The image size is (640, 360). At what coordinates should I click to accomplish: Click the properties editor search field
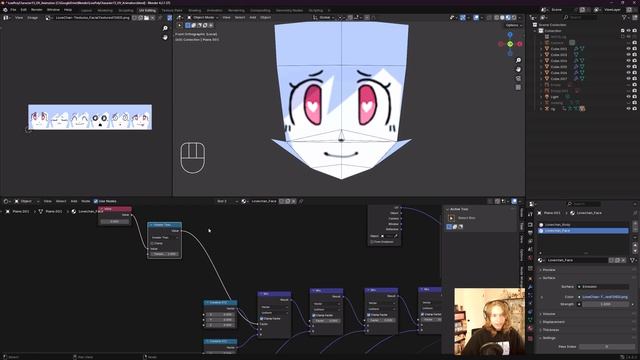coord(584,204)
